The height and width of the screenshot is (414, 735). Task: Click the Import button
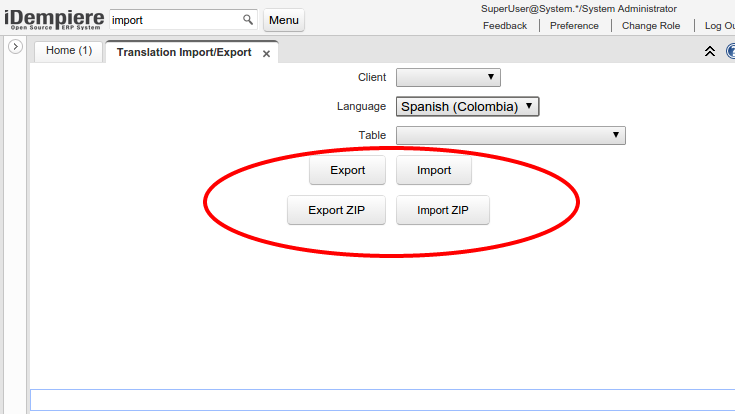tap(434, 170)
